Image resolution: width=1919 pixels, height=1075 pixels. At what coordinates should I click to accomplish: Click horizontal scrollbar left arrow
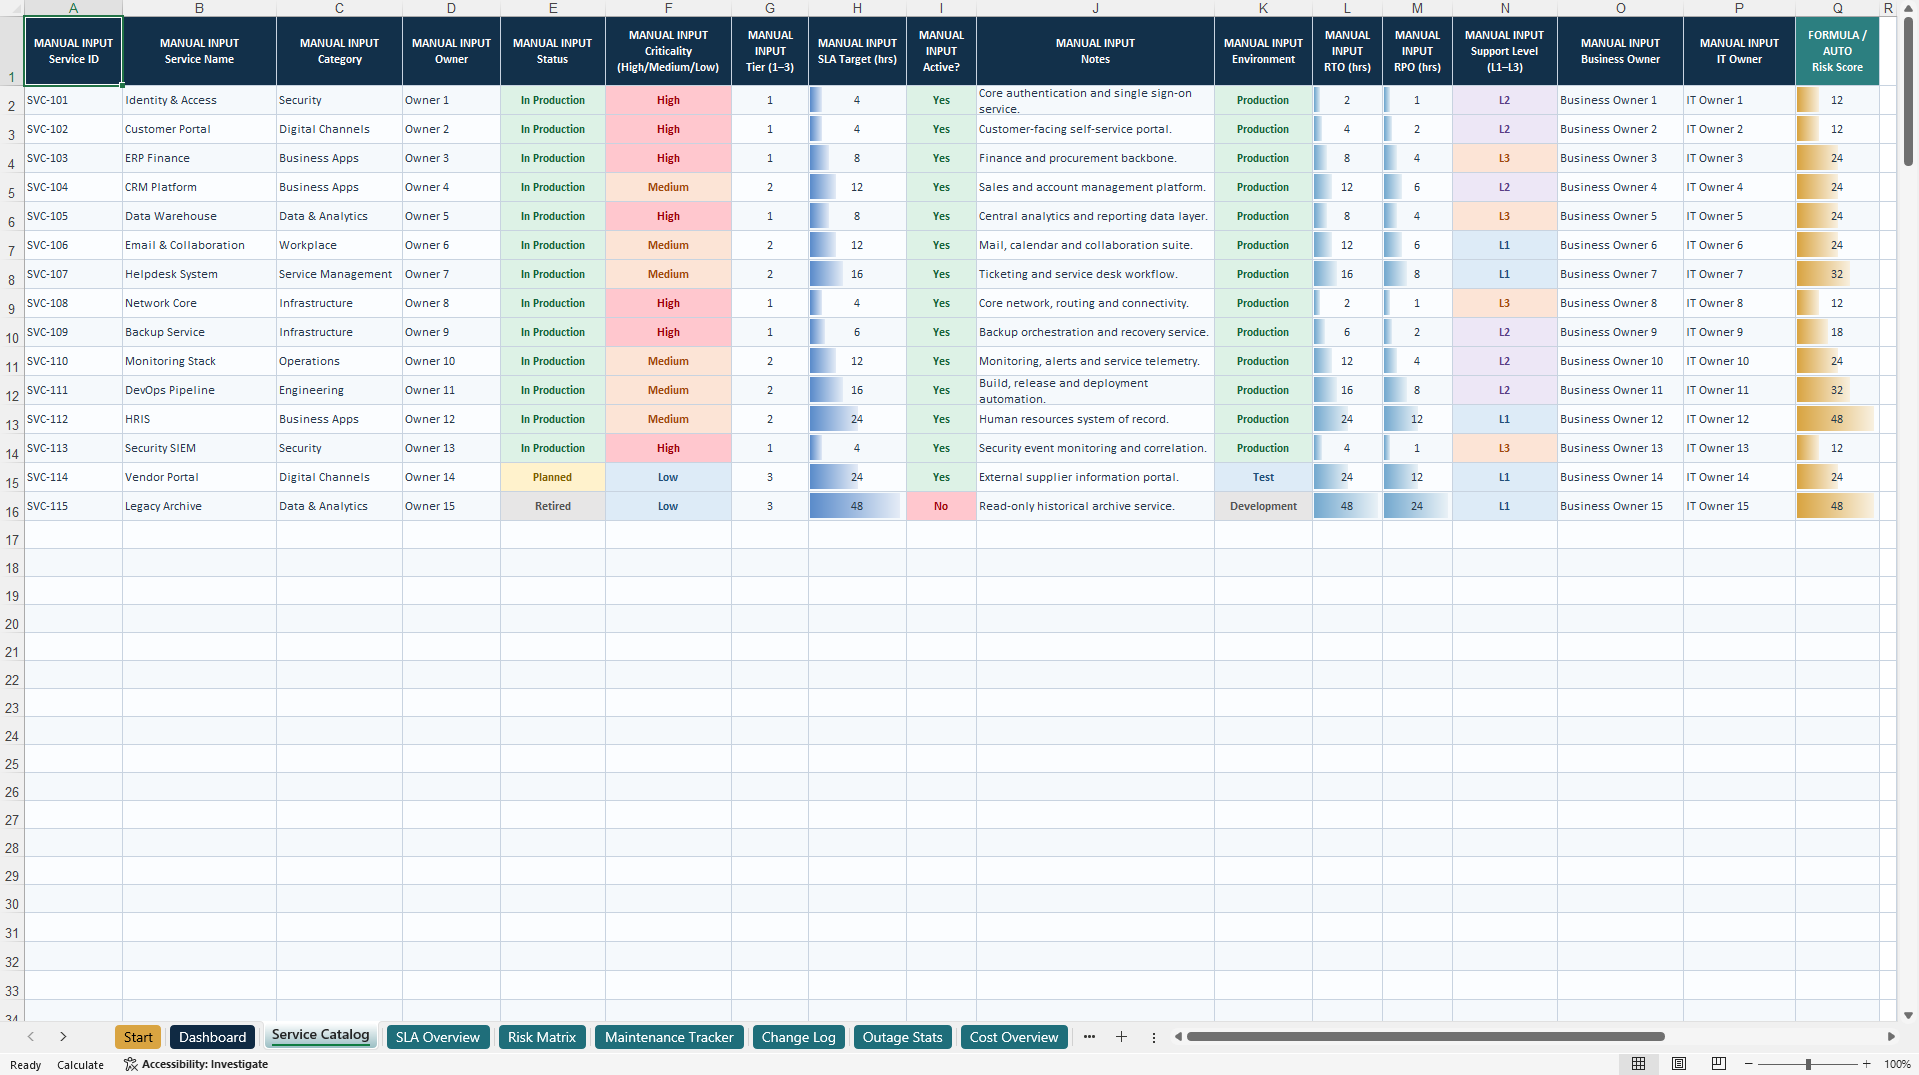point(1179,1037)
